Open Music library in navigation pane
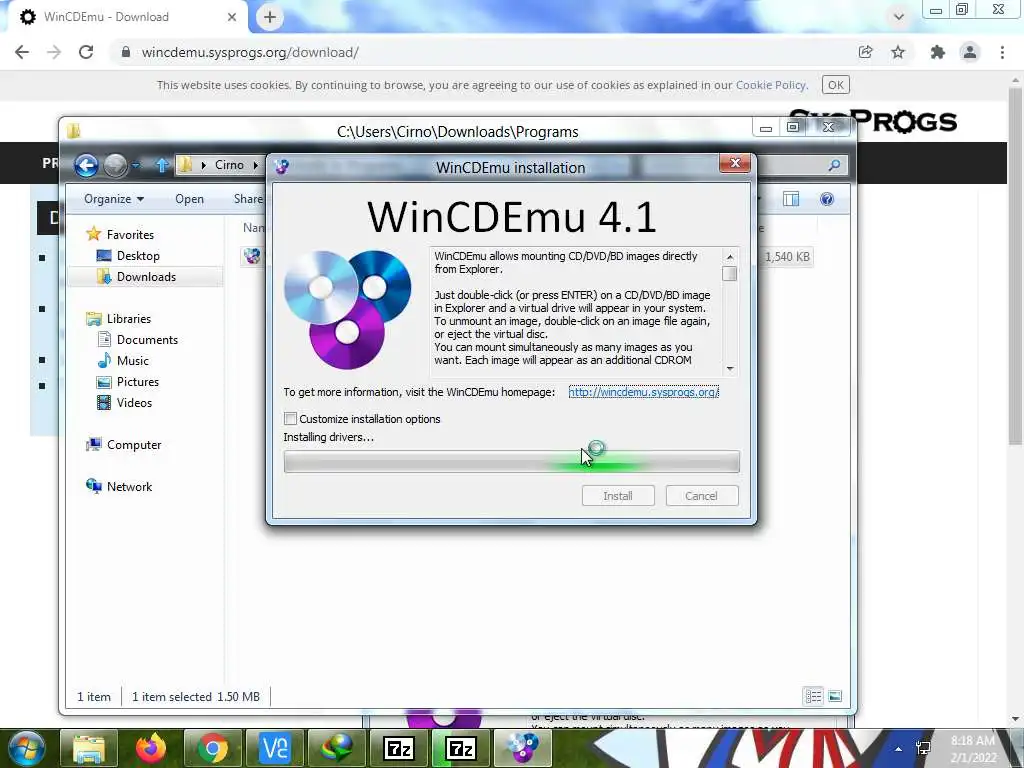Screen dimensions: 1024x768 [x=133, y=360]
